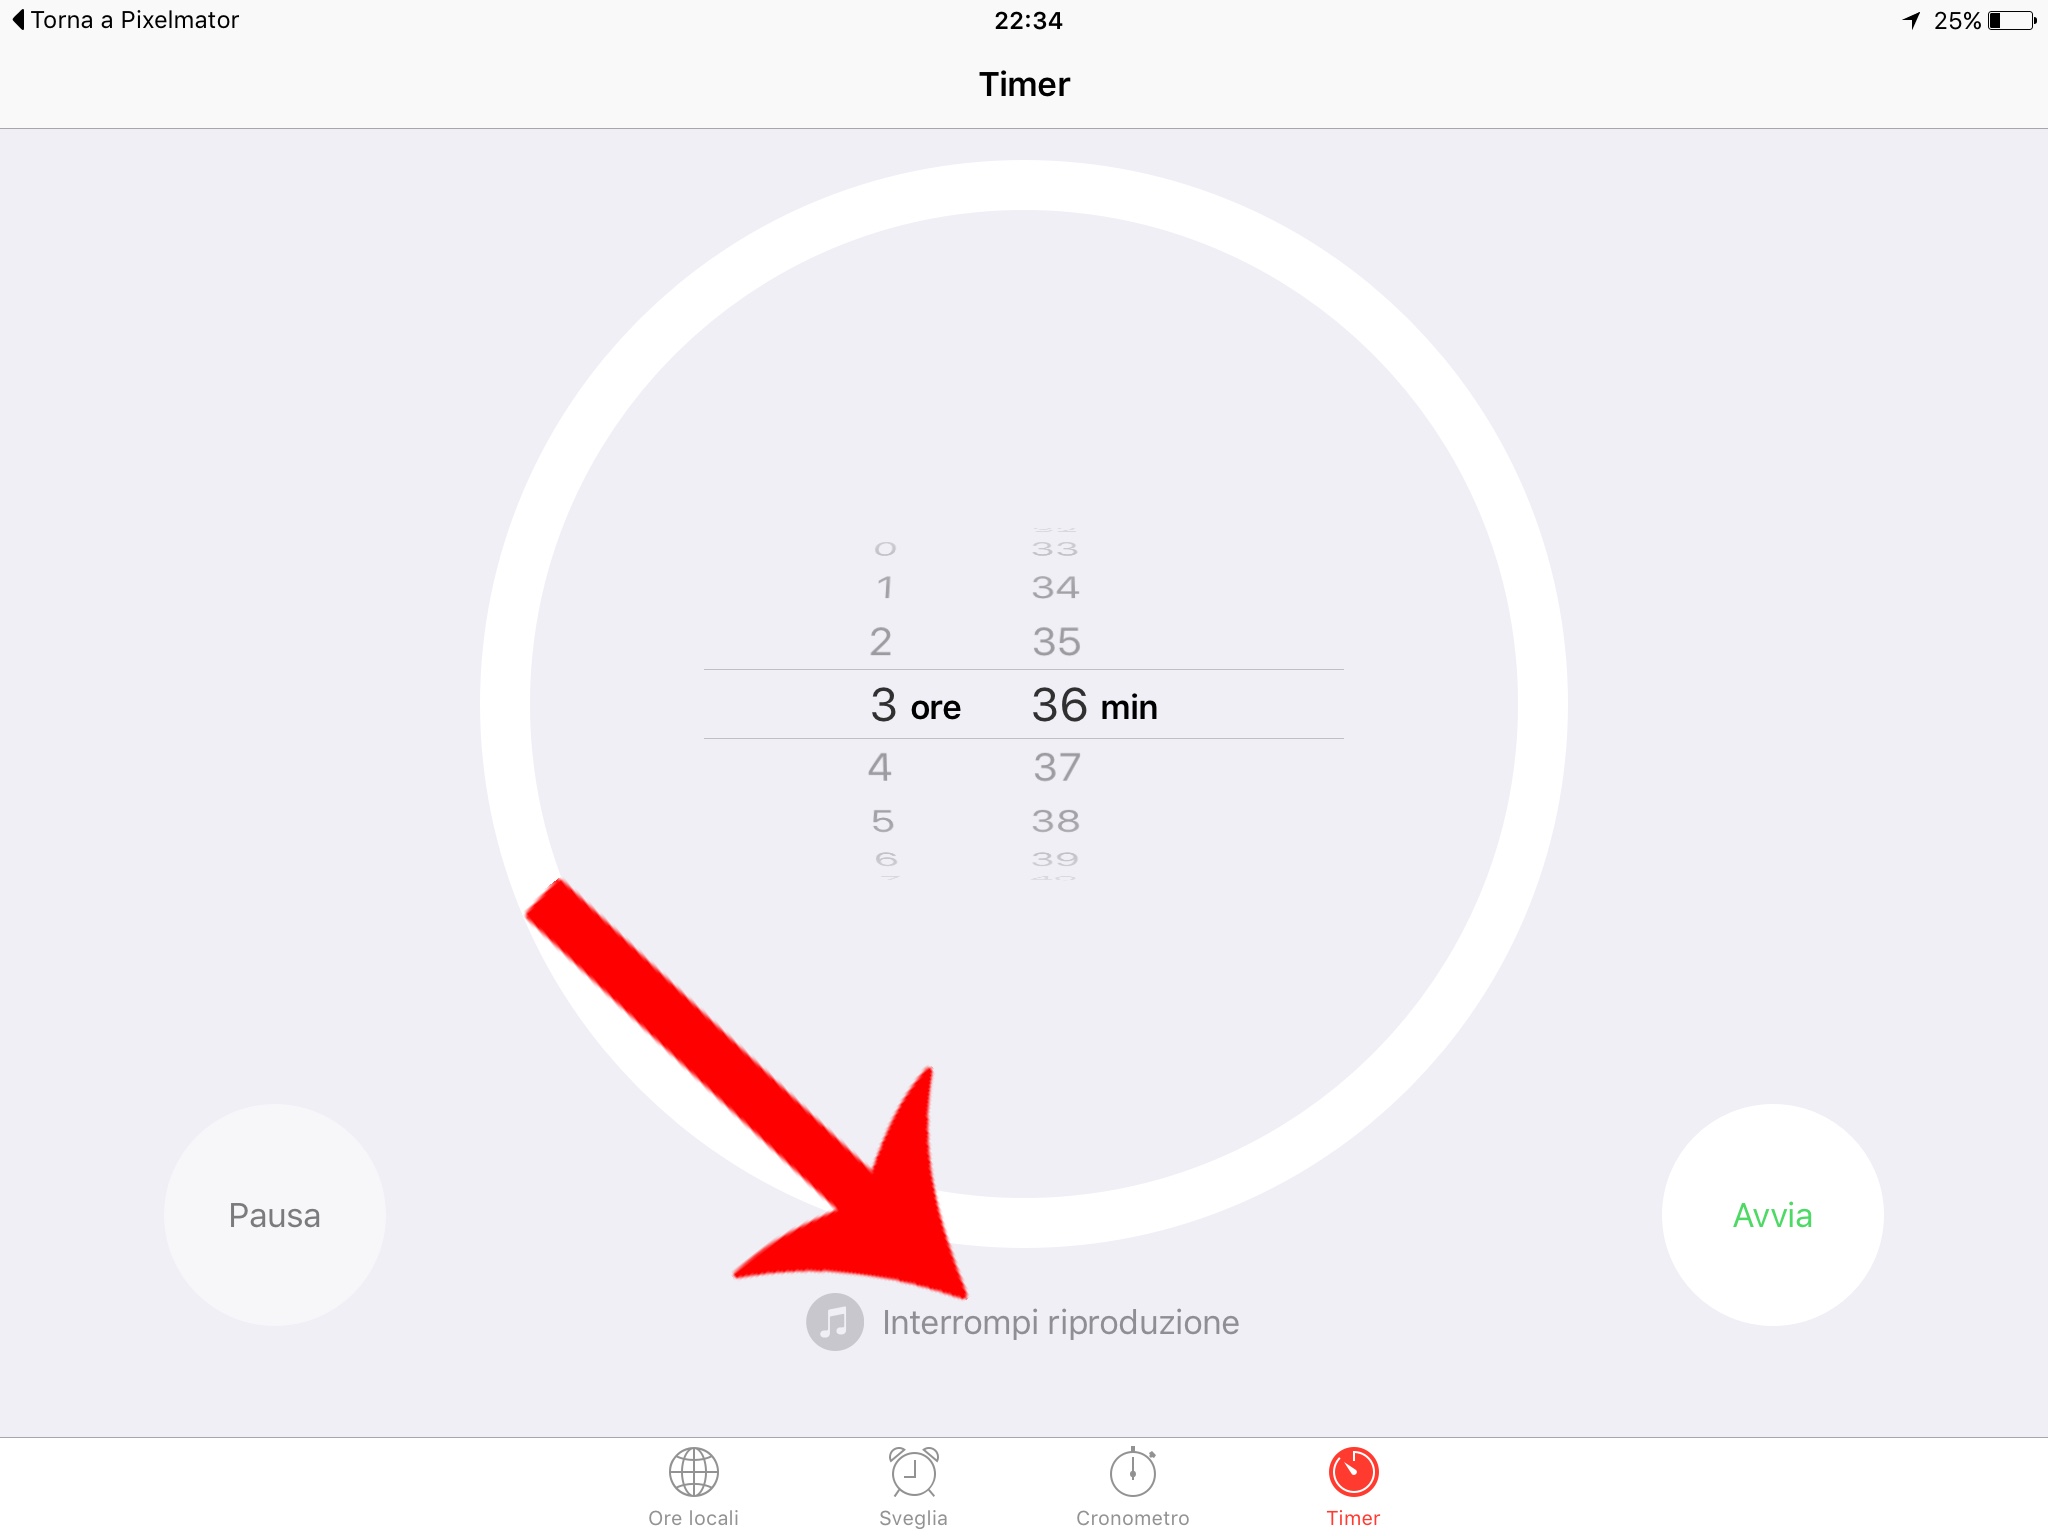Tap the location arrow status icon
2048x1536 pixels.
click(x=1911, y=20)
